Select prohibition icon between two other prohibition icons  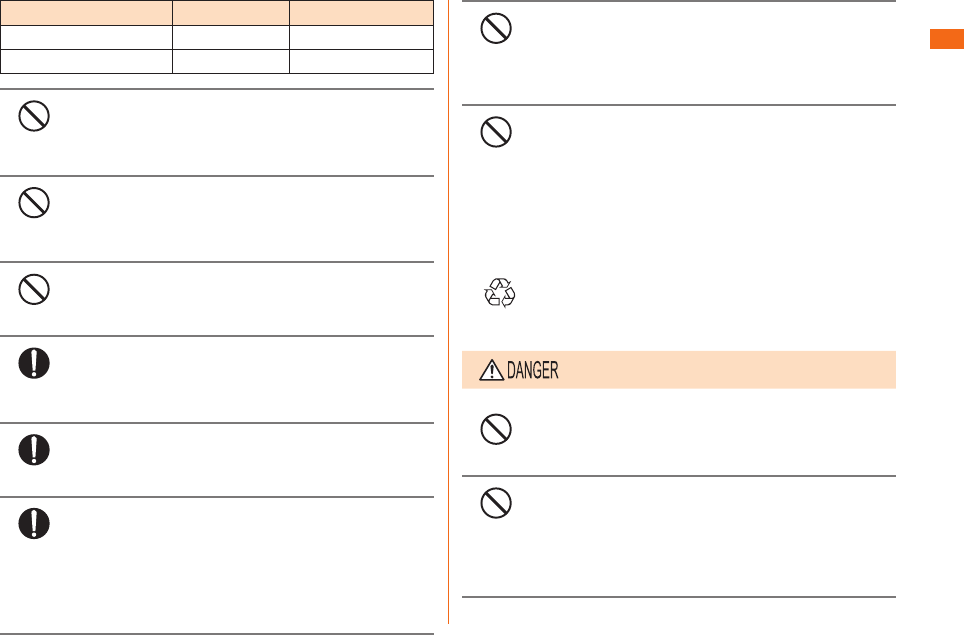pos(34,203)
